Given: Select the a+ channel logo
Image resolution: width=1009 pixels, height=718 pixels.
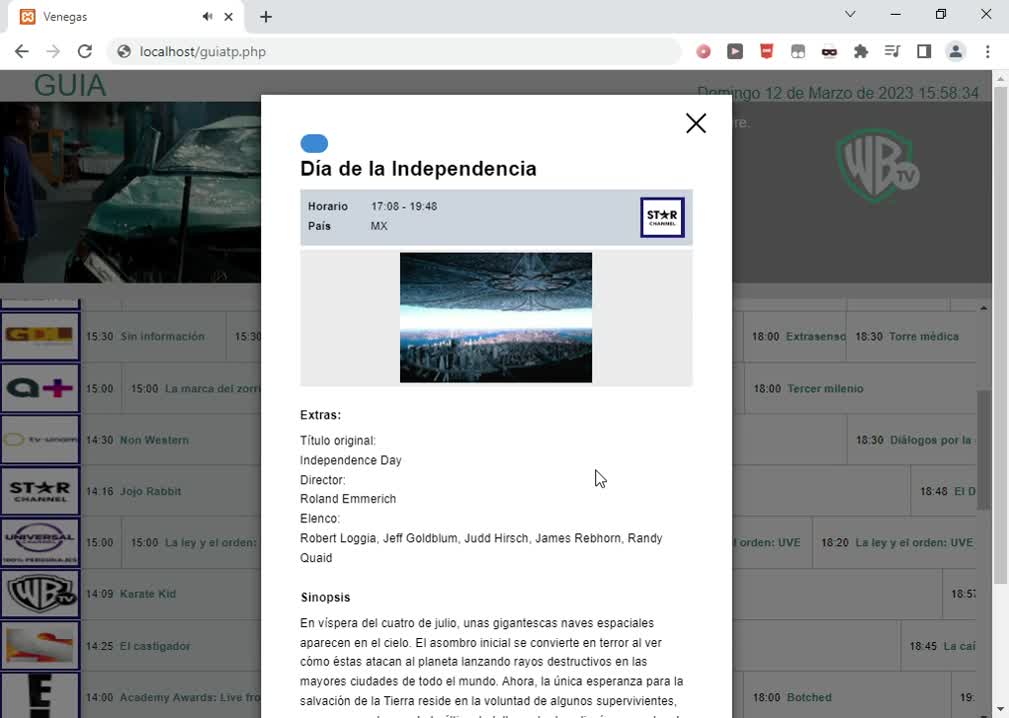Looking at the screenshot, I should 40,388.
